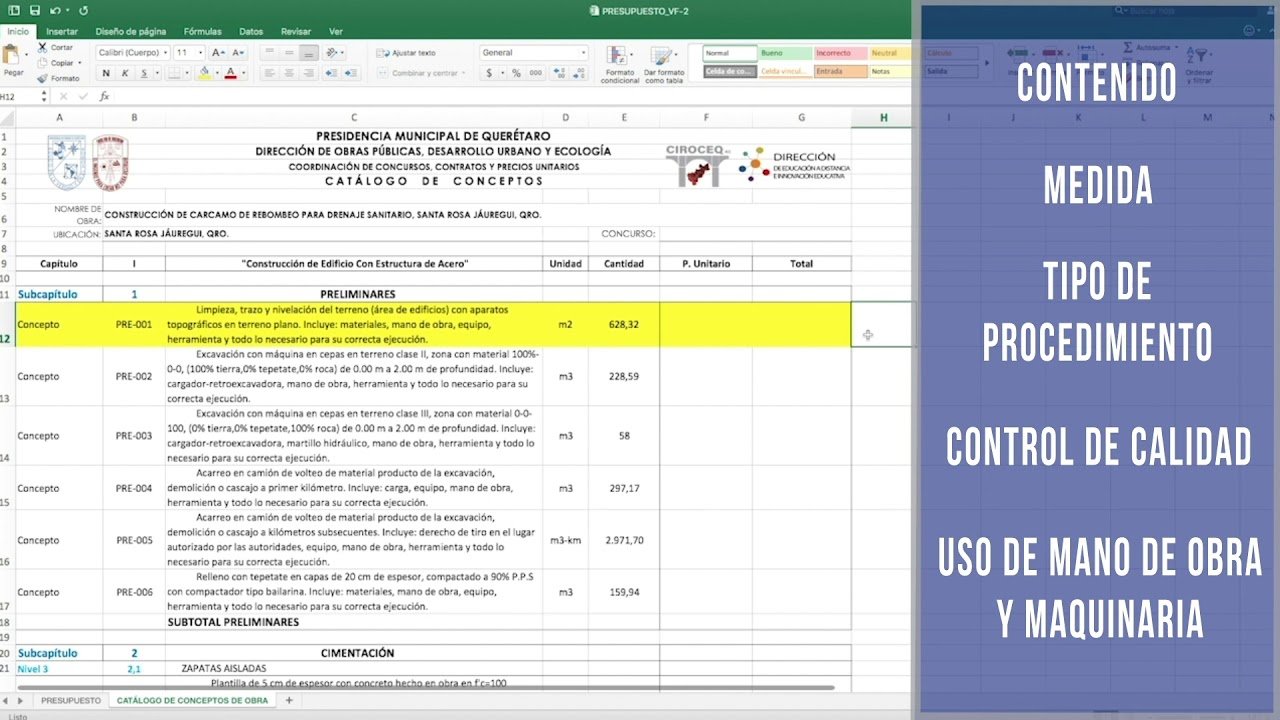Click the Save icon in title bar
This screenshot has height=720, width=1280.
tap(35, 11)
